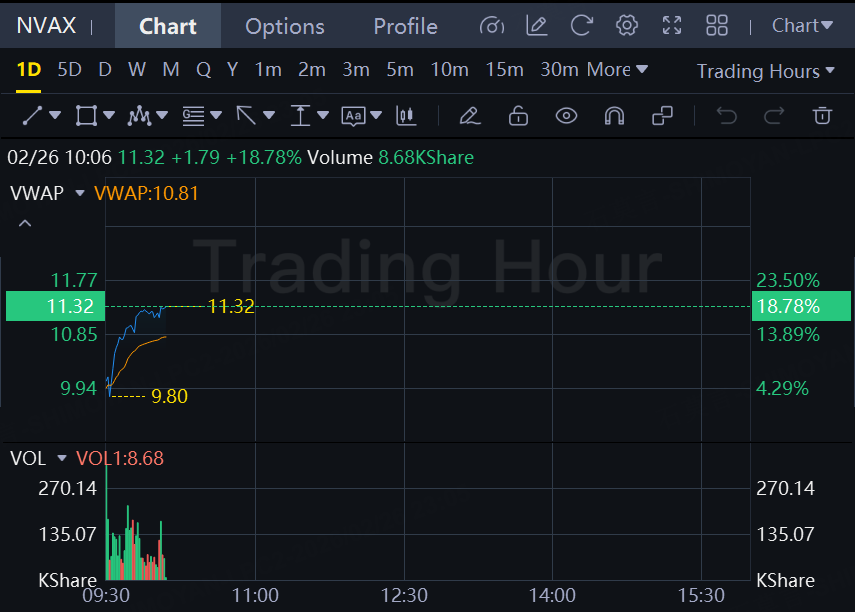855x612 pixels.
Task: Switch to the Profile tab
Action: (405, 26)
